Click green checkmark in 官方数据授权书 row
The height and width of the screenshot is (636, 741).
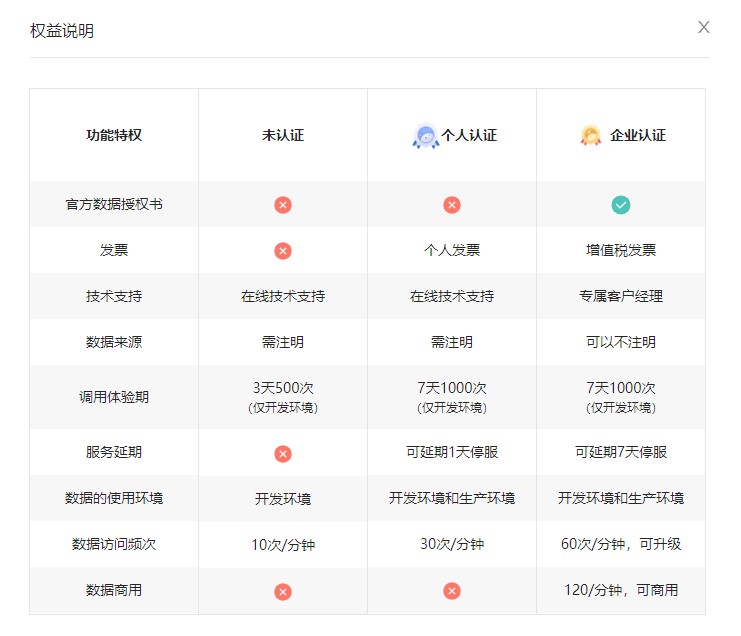pos(621,205)
